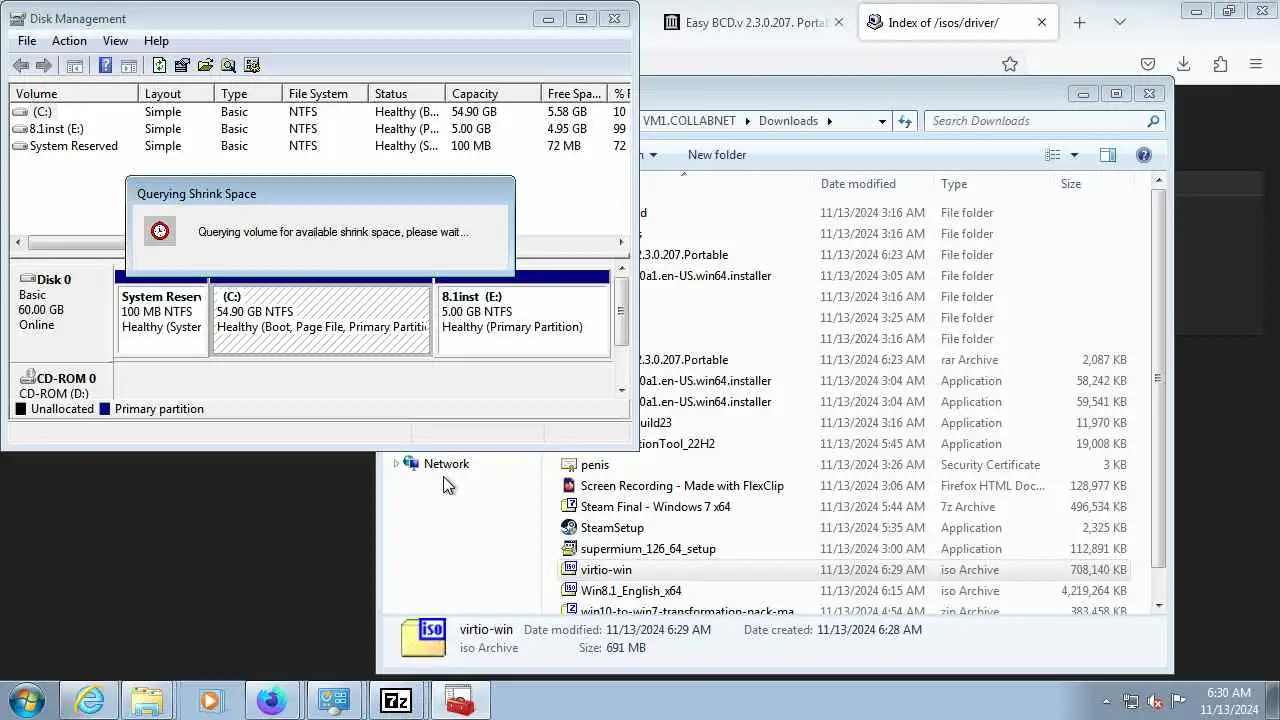
Task: Open 7-Zip from the taskbar
Action: [x=396, y=701]
